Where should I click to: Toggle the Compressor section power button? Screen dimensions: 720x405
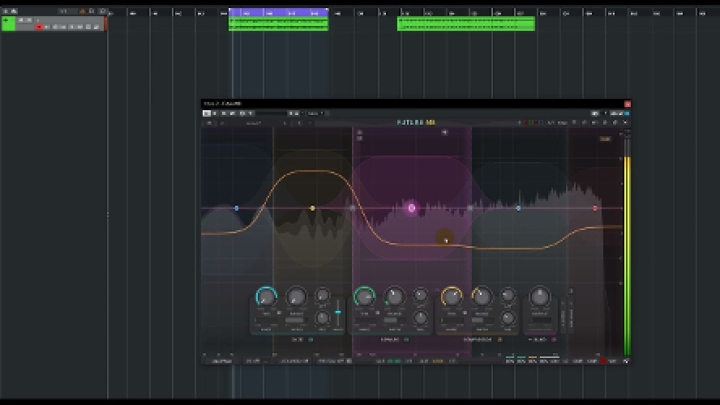pyautogui.click(x=500, y=340)
